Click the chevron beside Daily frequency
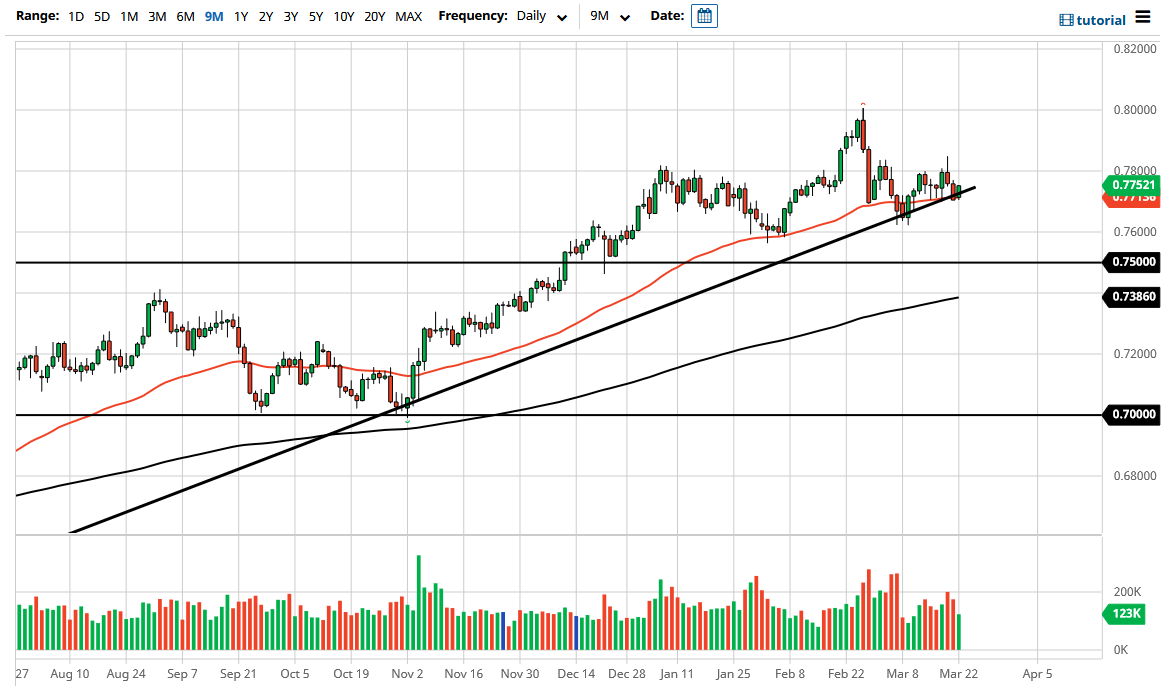This screenshot has width=1164, height=695. [x=561, y=17]
